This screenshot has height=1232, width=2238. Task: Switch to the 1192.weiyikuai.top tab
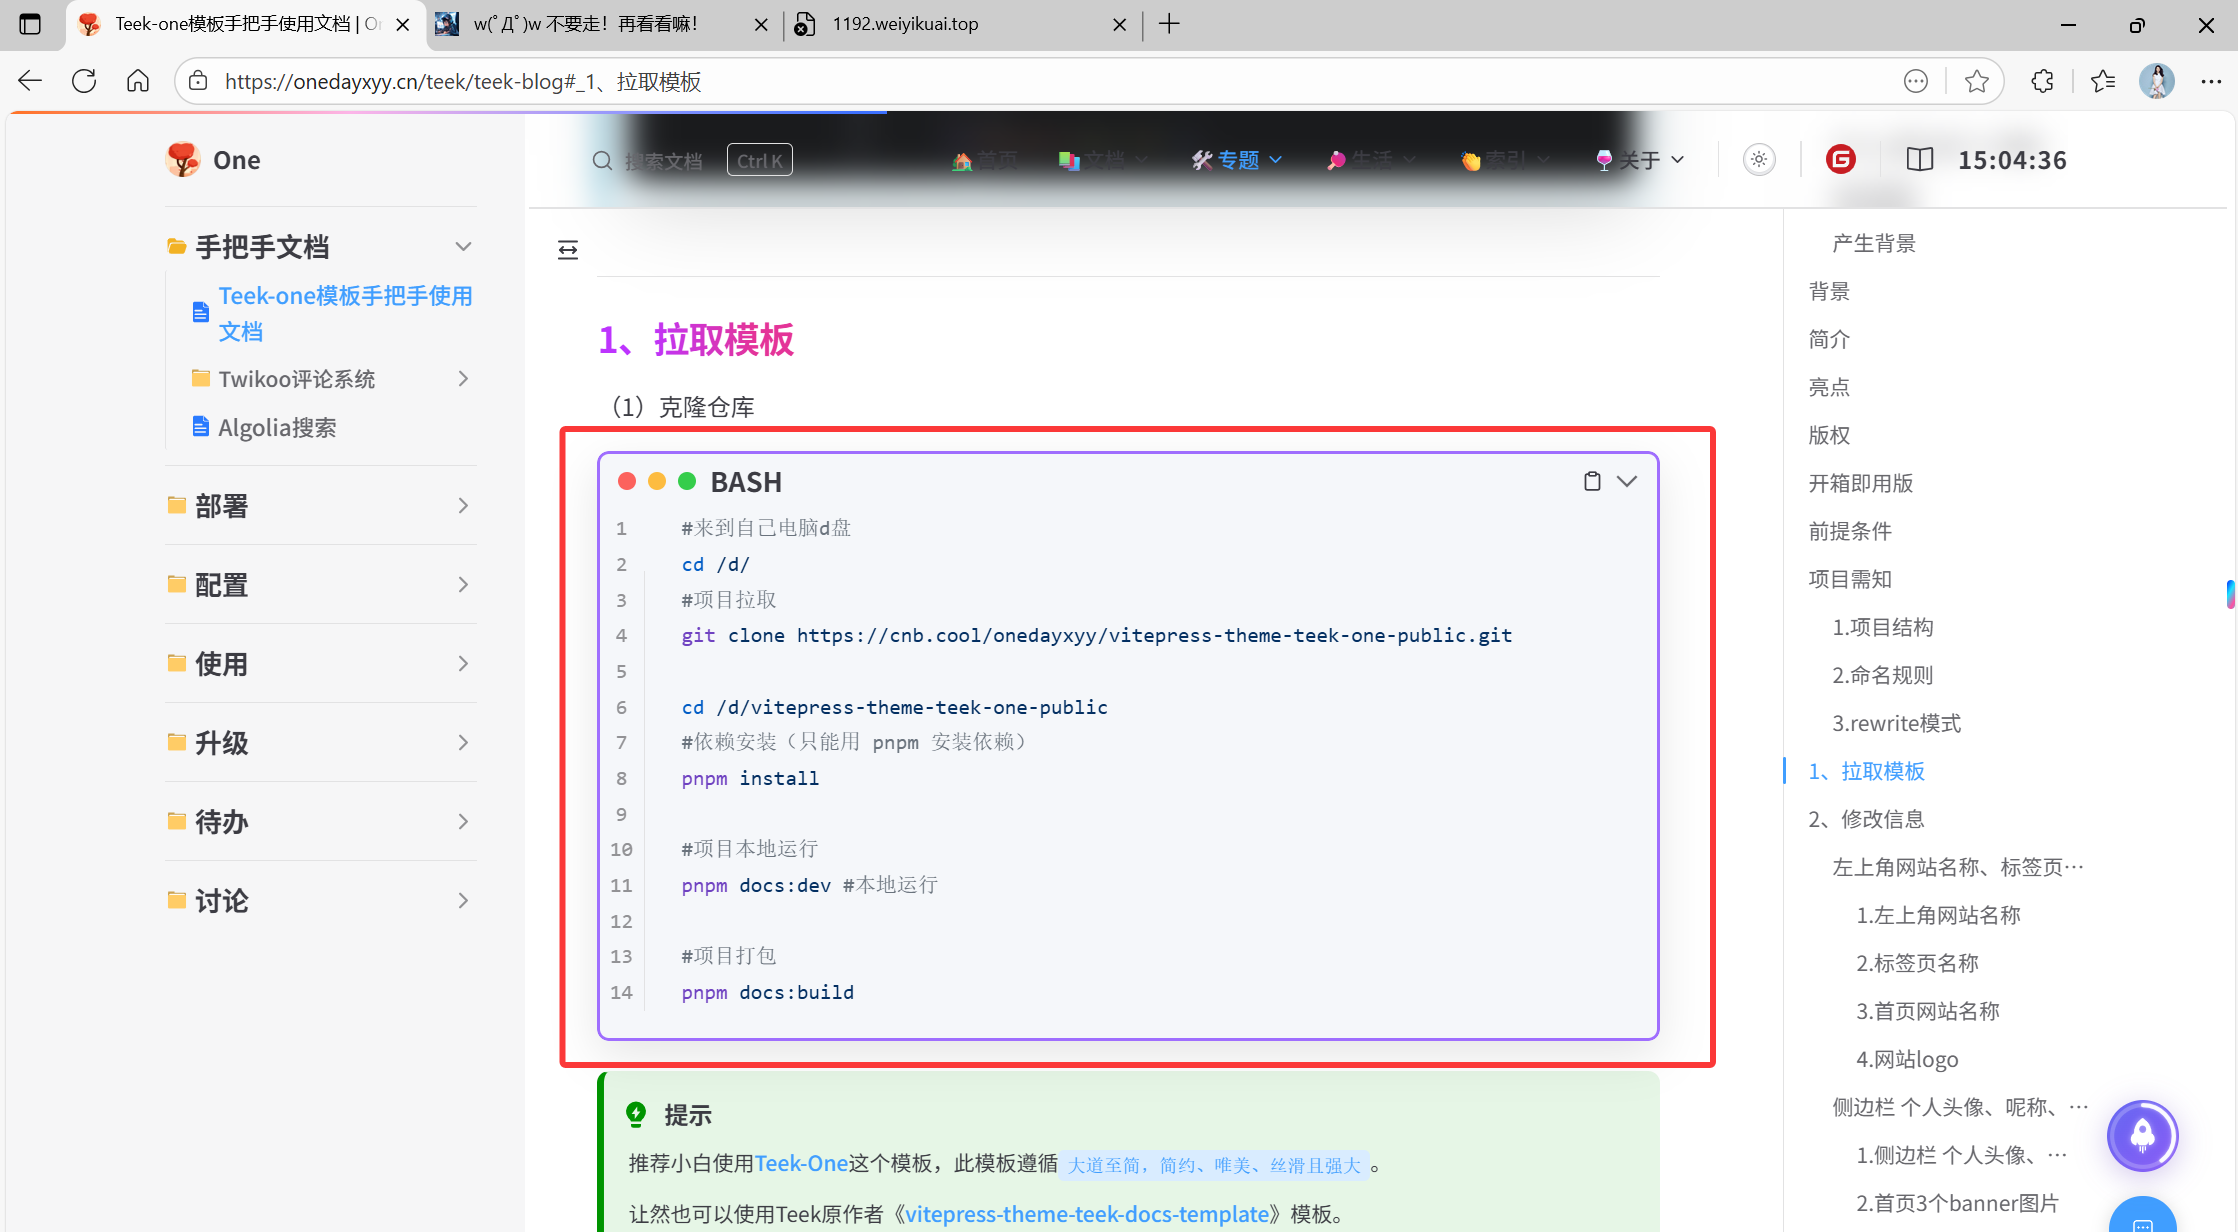coord(905,24)
